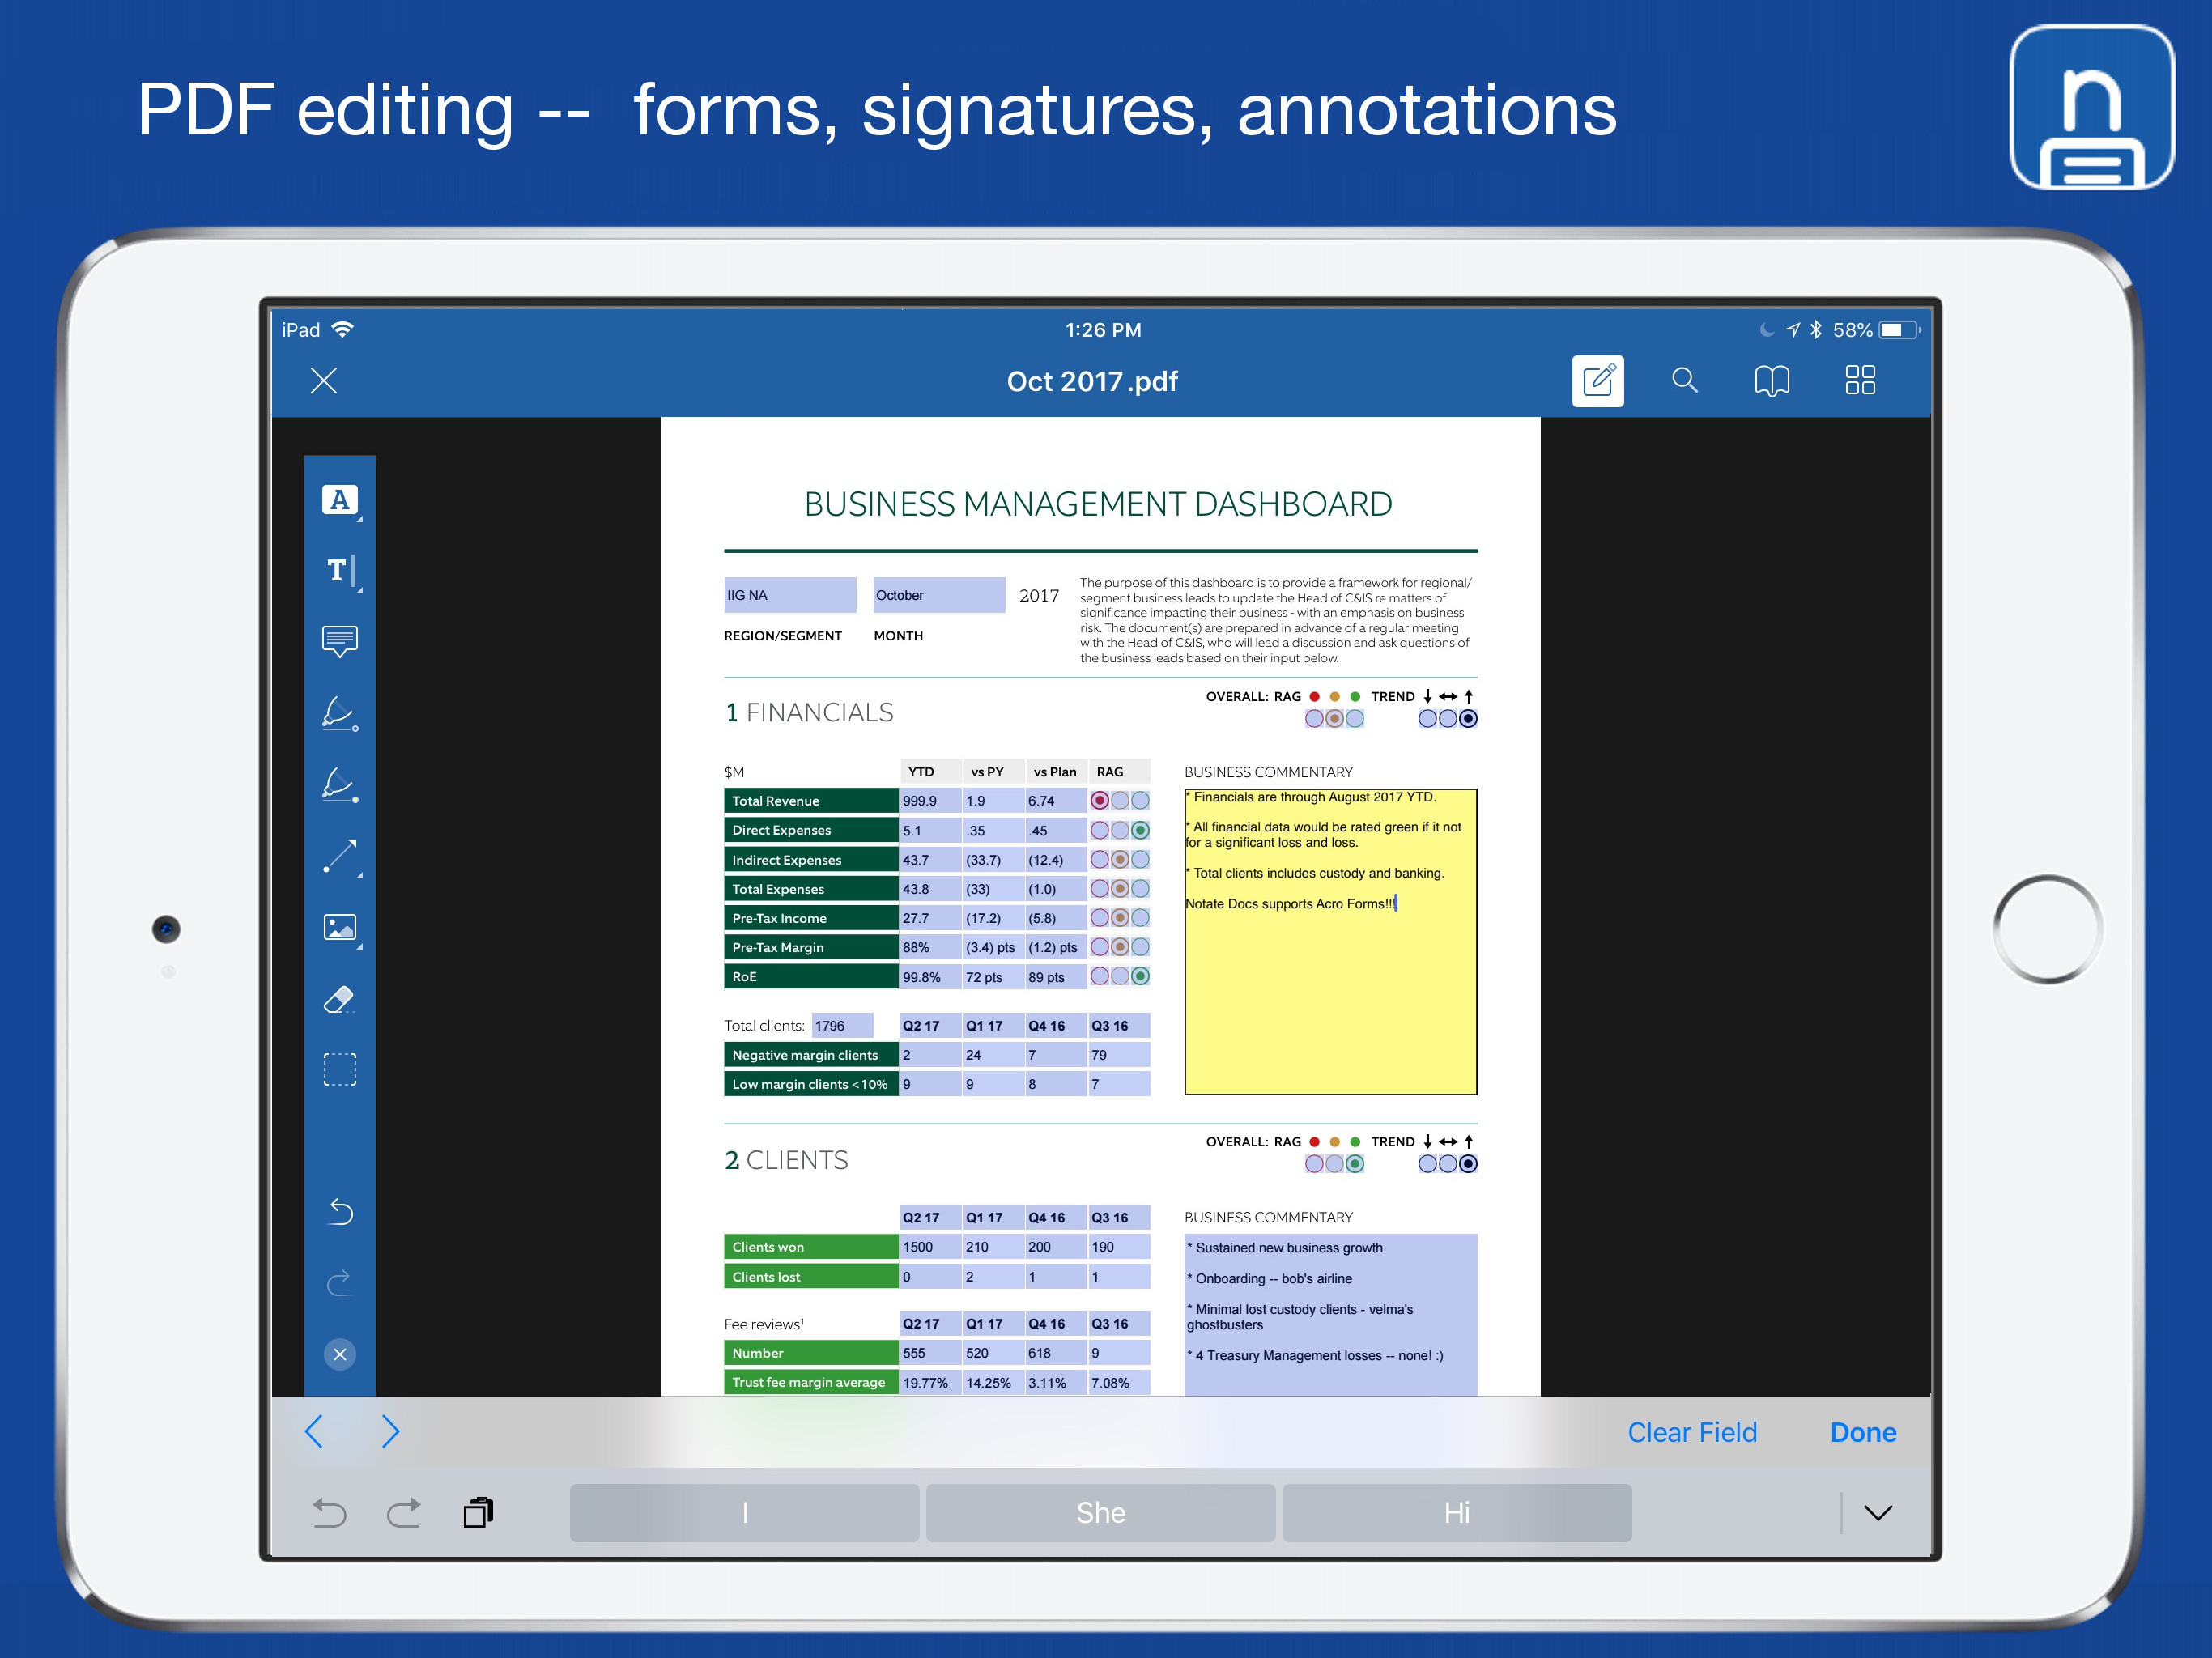Screen dimensions: 2212x1658
Task: Click the October month input field
Action: 938,595
